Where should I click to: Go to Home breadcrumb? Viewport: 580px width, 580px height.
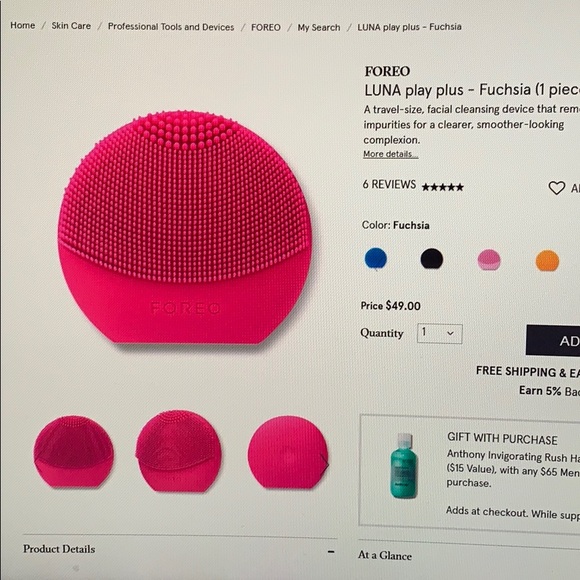coord(23,25)
